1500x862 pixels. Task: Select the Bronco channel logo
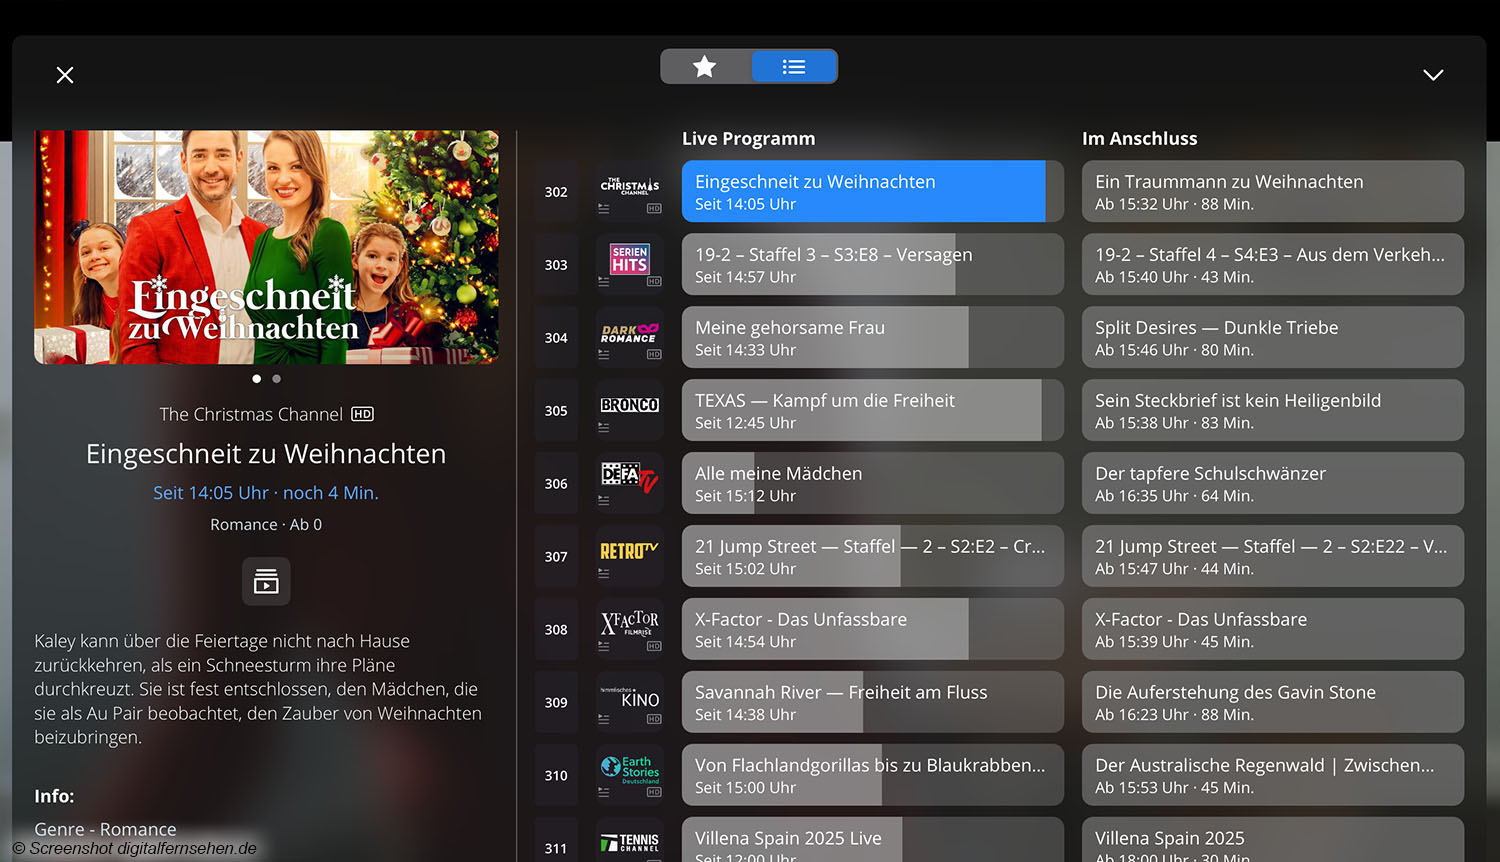pos(629,406)
